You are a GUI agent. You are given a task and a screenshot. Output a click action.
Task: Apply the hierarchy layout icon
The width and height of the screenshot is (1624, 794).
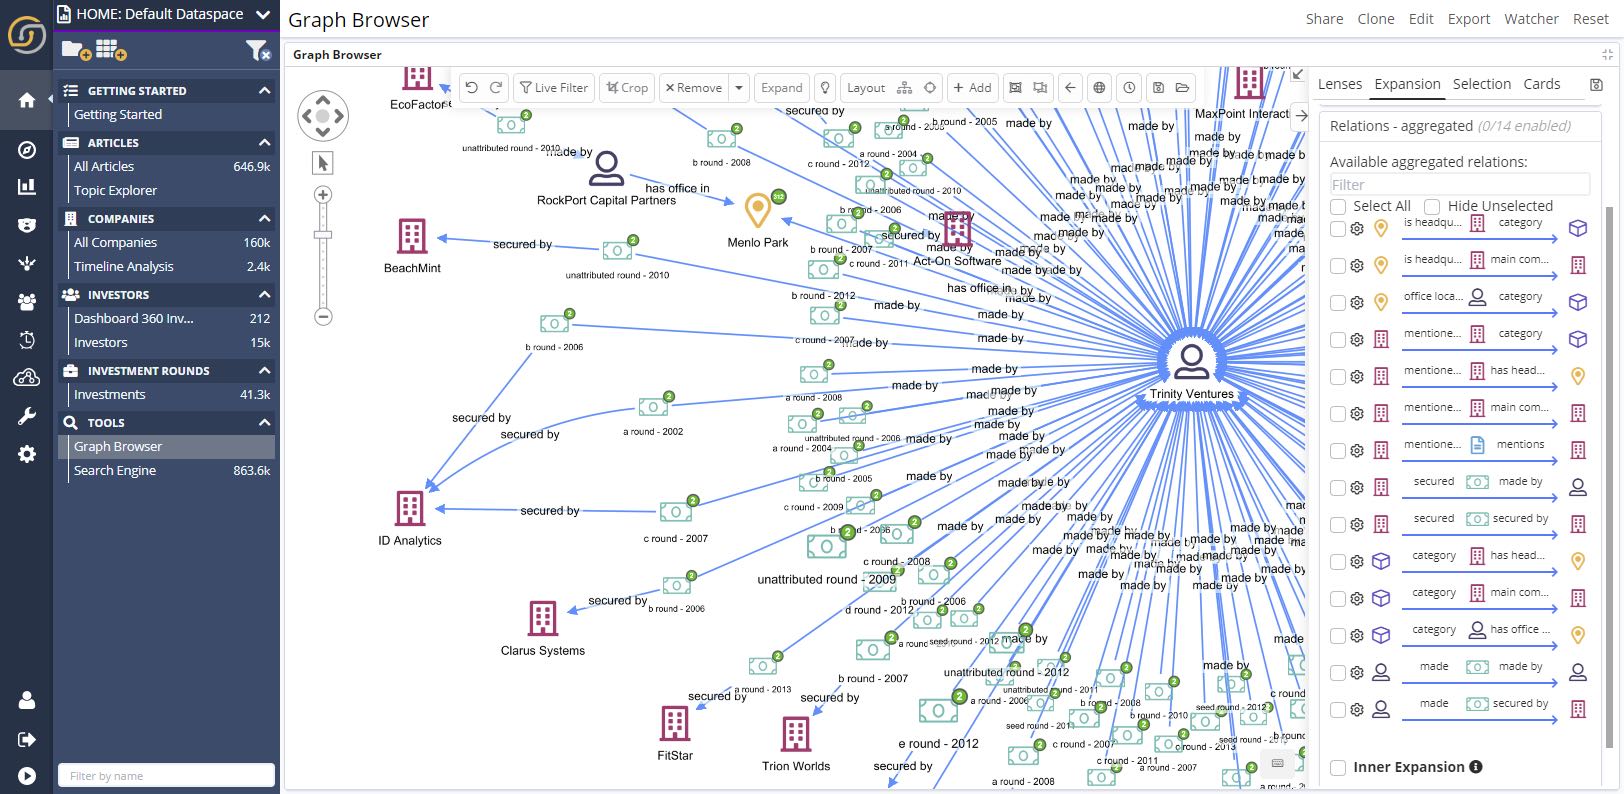tap(905, 88)
